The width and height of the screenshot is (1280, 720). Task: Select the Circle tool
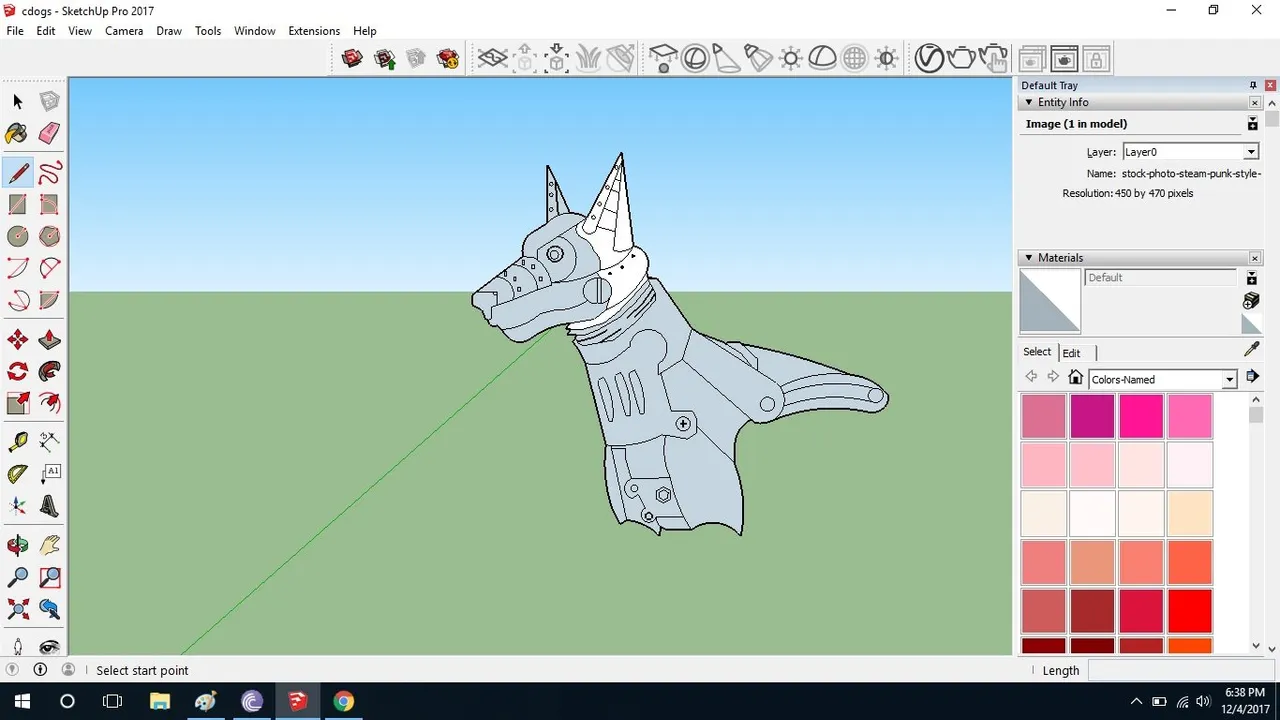[18, 237]
